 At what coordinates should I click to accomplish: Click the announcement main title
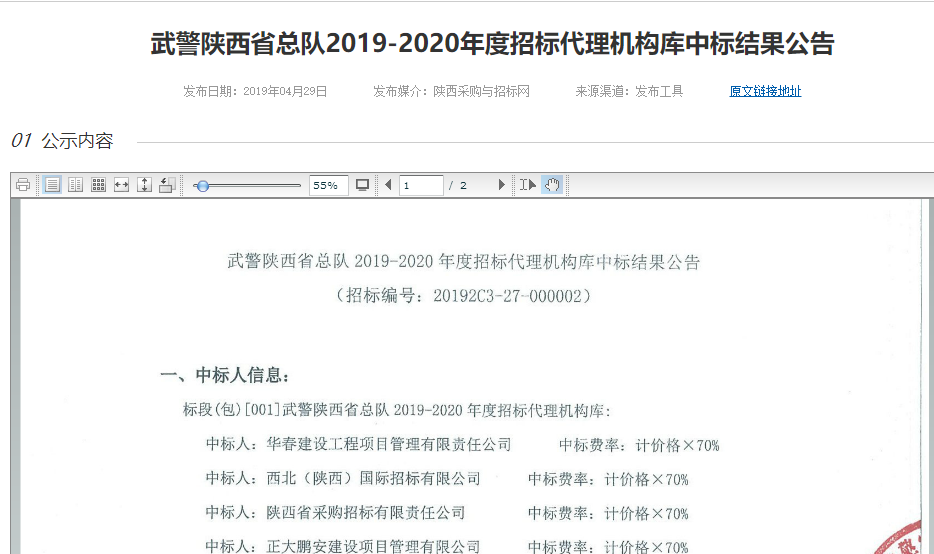pyautogui.click(x=491, y=44)
